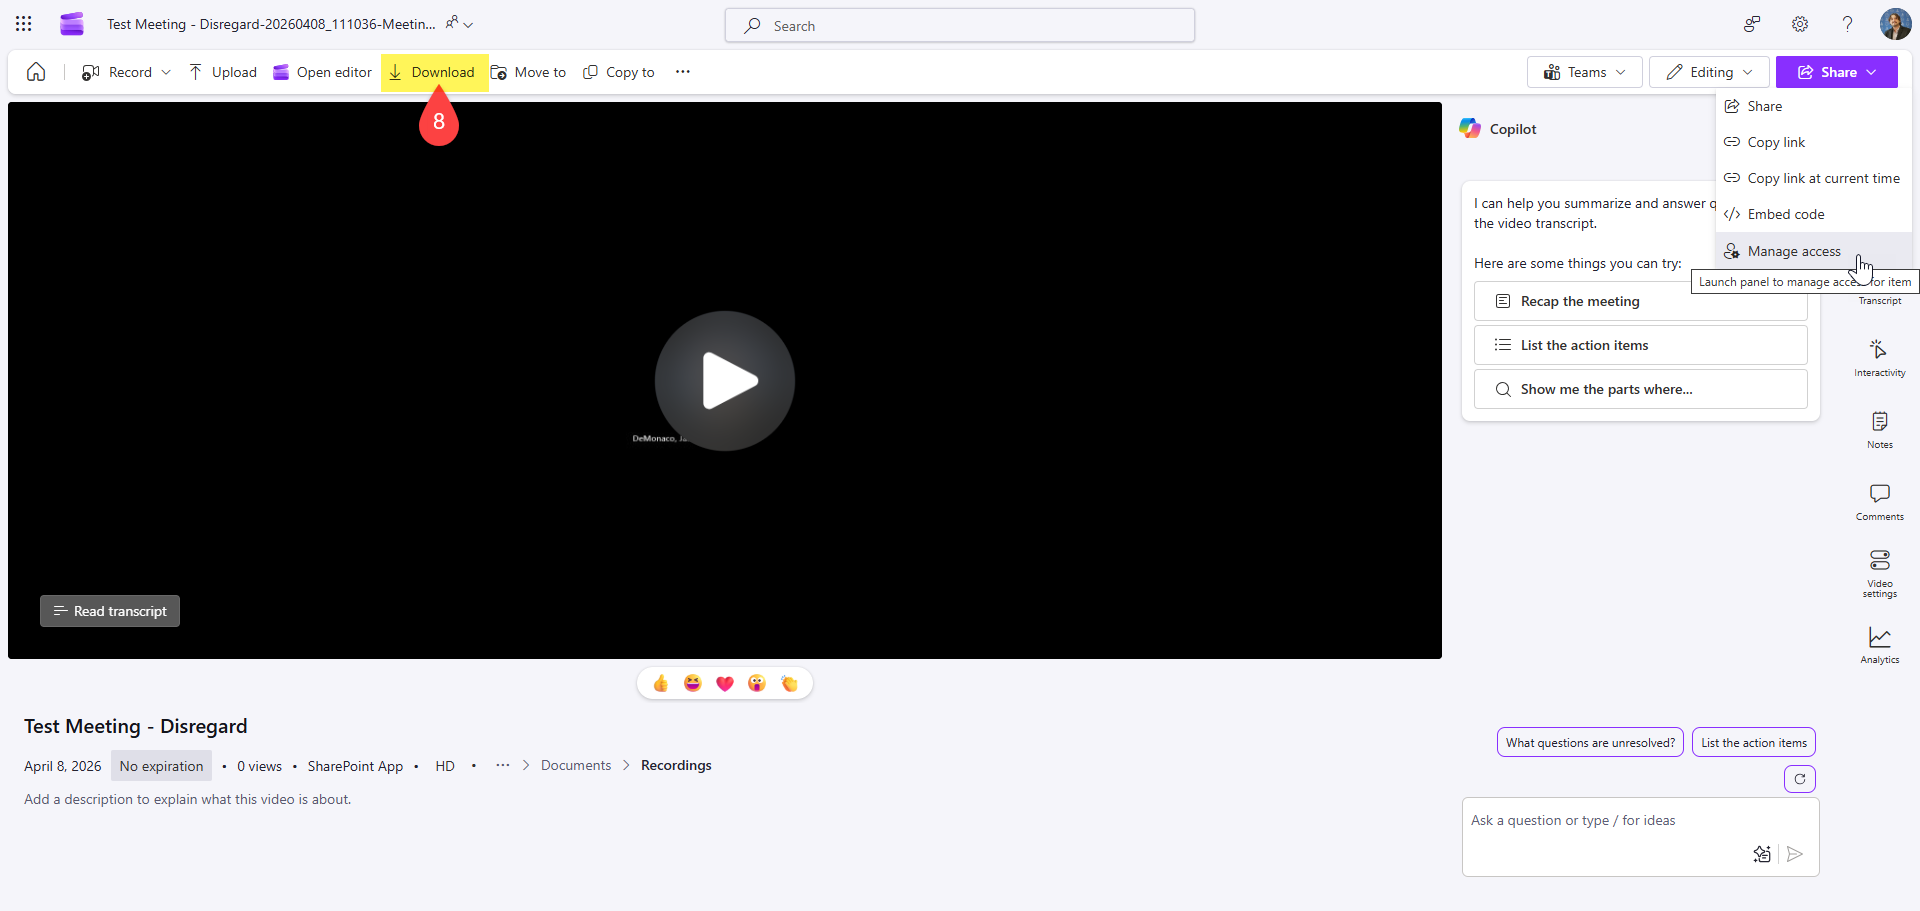Open the Analytics panel
The width and height of the screenshot is (1920, 911).
click(x=1879, y=644)
